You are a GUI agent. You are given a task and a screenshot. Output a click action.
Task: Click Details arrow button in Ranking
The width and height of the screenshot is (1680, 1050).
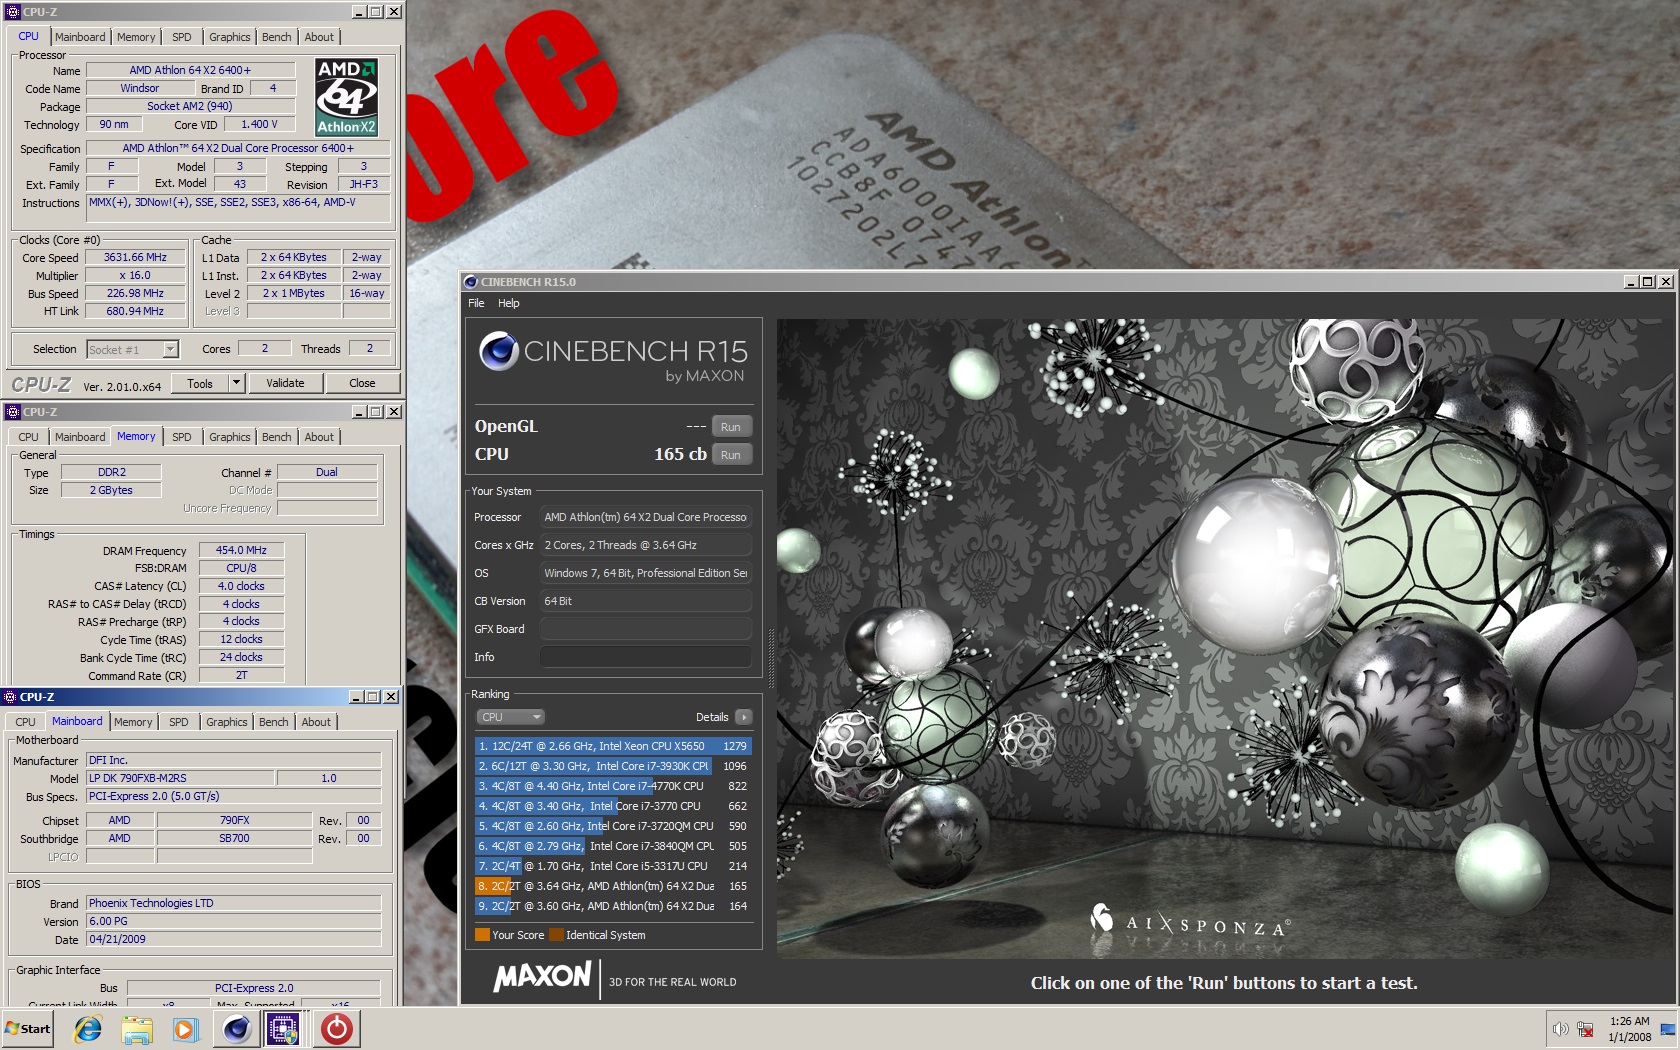pos(744,717)
